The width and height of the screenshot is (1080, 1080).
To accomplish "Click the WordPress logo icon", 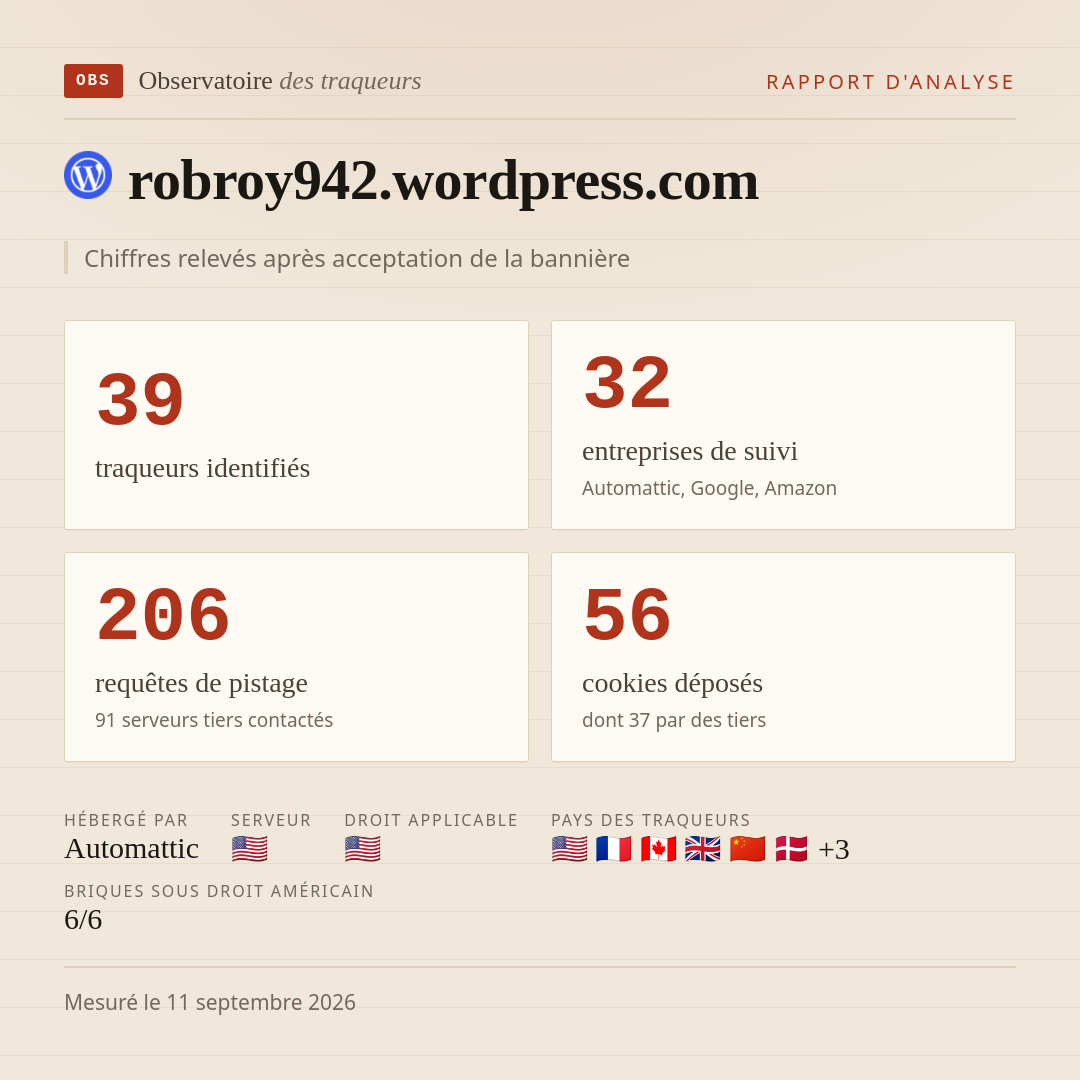I will pos(88,175).
